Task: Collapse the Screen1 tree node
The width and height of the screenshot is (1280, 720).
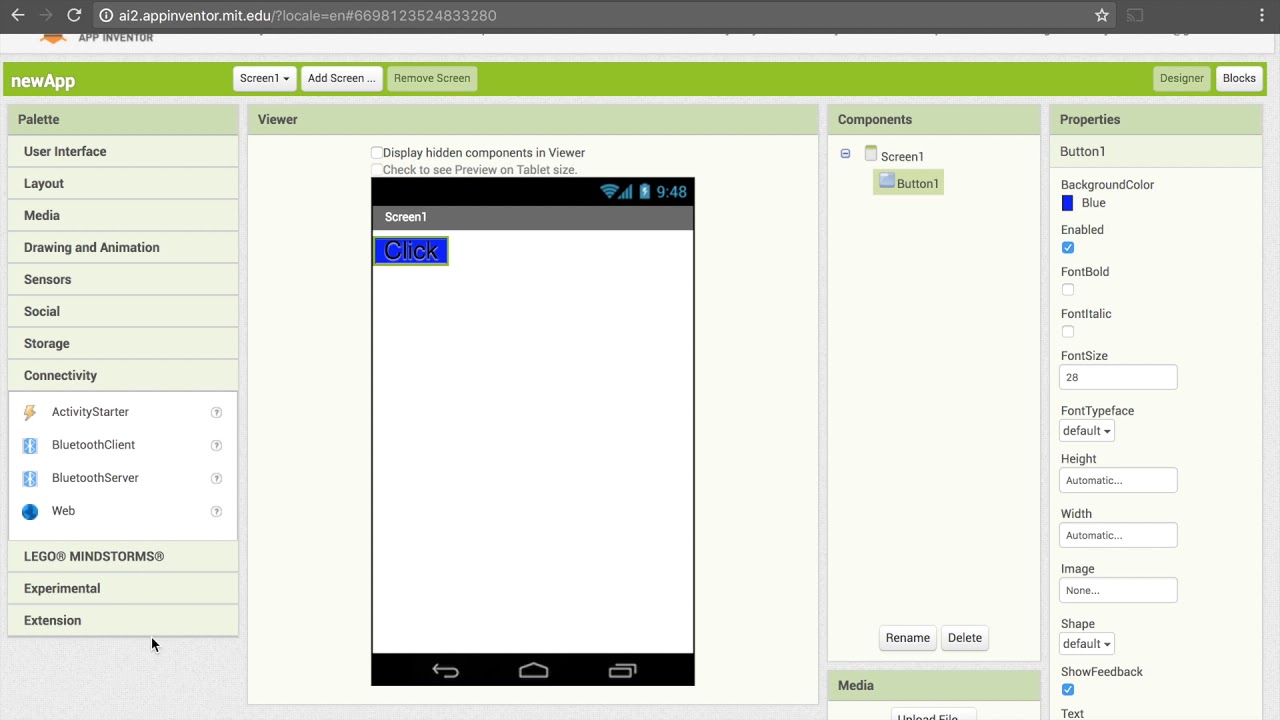Action: pyautogui.click(x=845, y=154)
